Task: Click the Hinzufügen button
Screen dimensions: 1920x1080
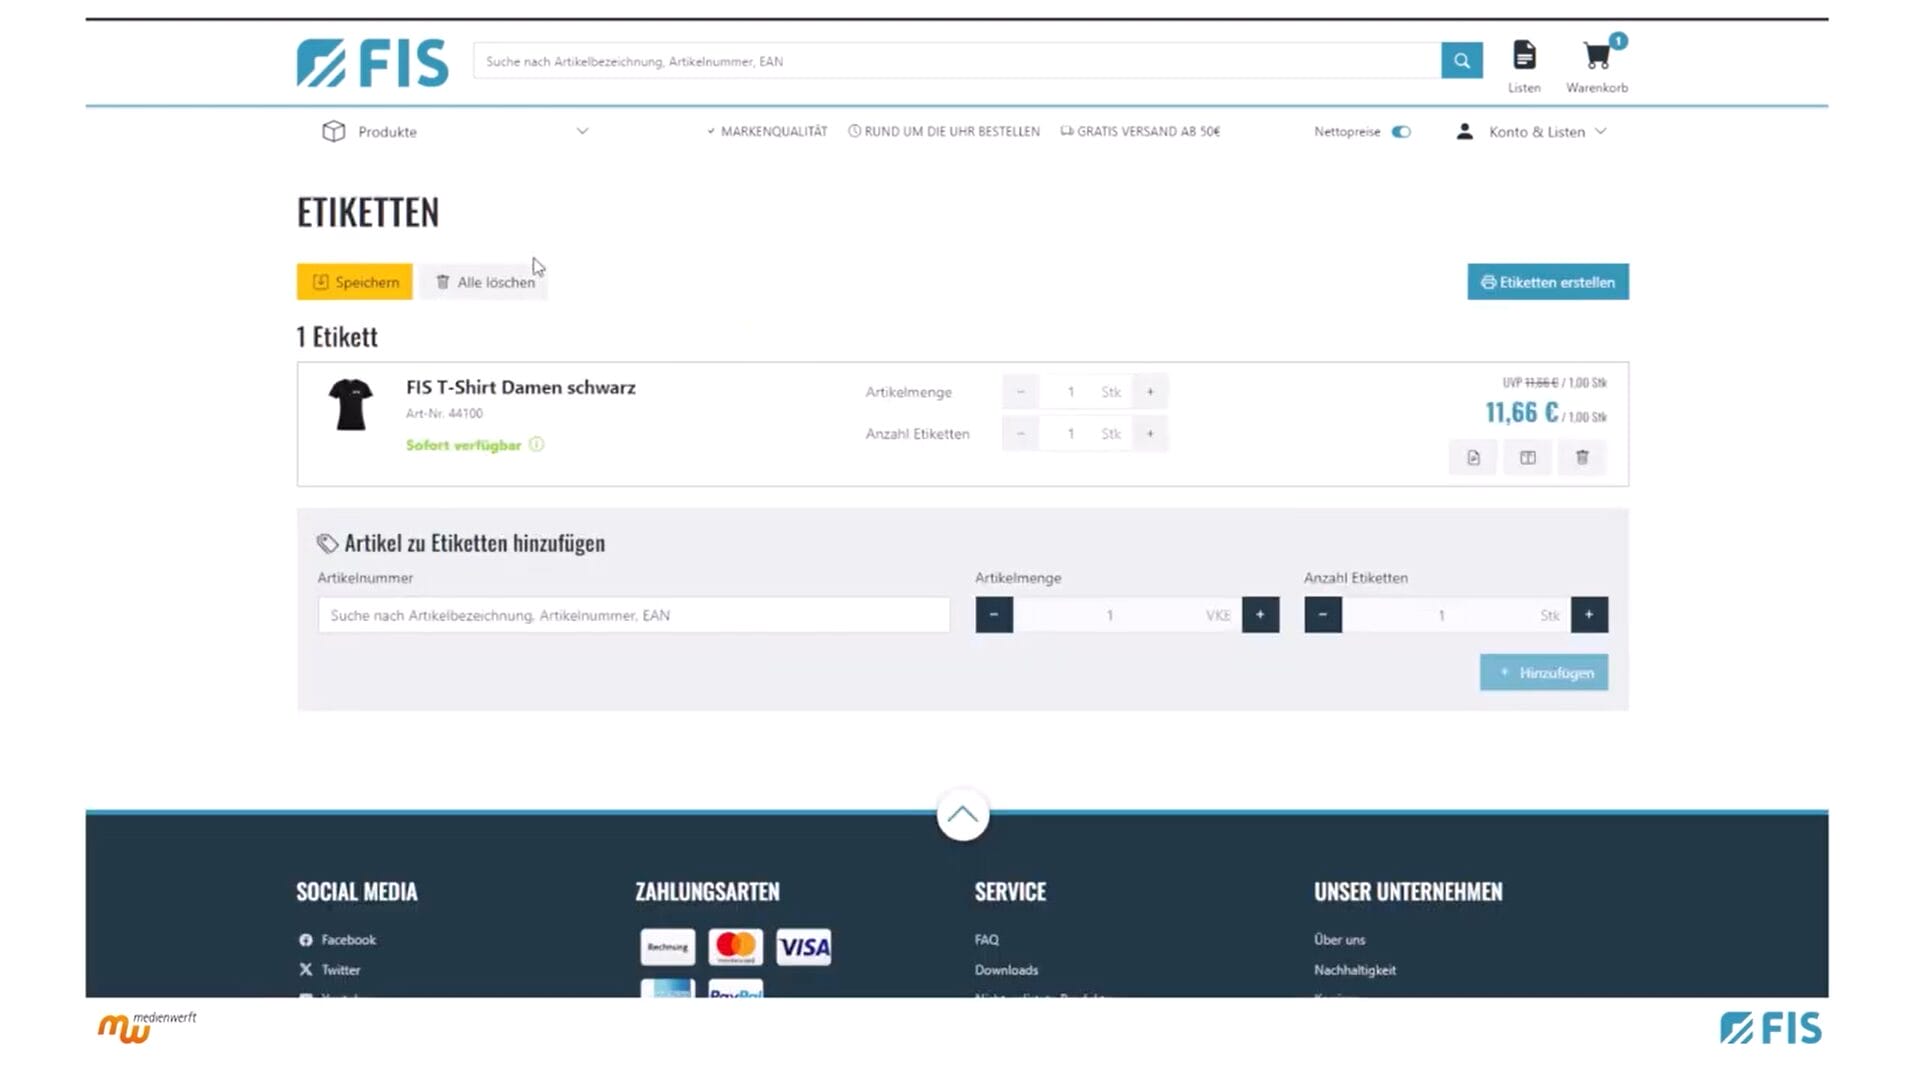Action: (1543, 673)
